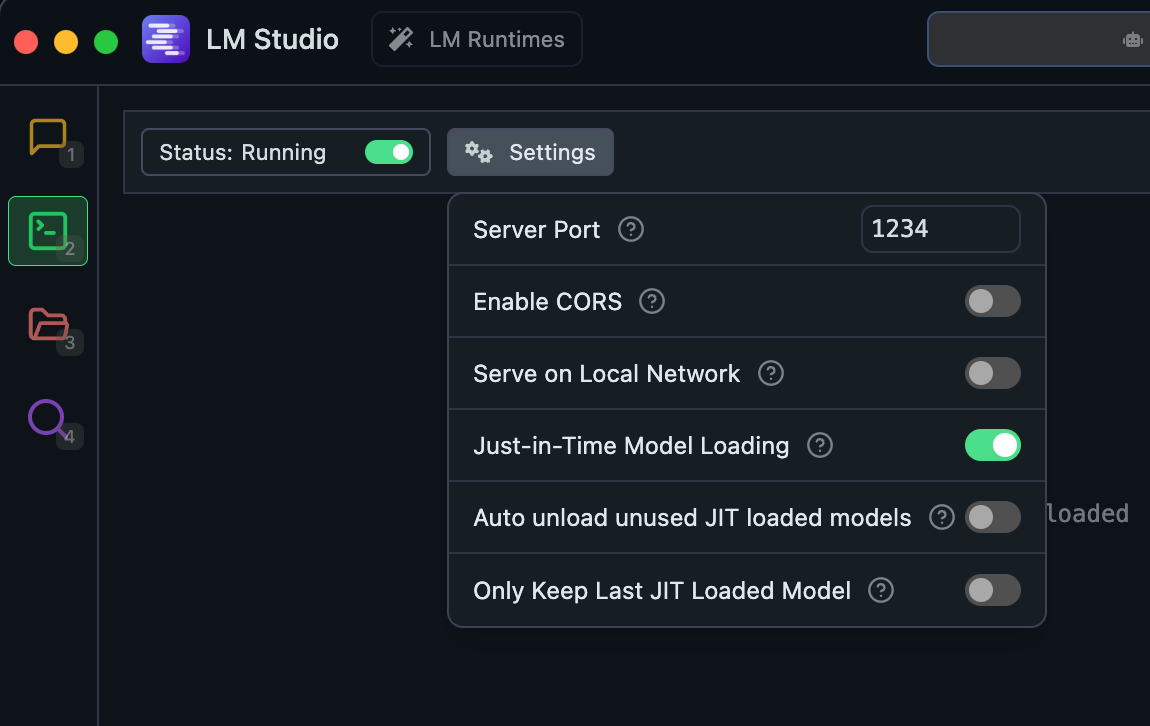Open LM Runtimes
Image resolution: width=1150 pixels, height=726 pixels.
coord(477,39)
